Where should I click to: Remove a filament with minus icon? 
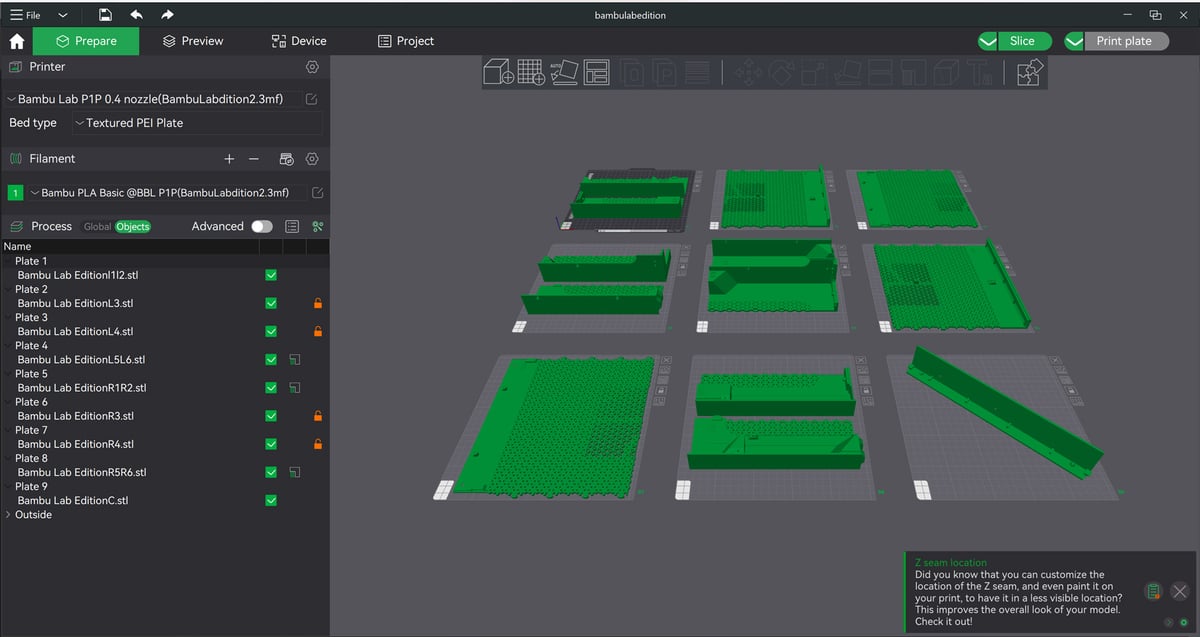[x=254, y=159]
